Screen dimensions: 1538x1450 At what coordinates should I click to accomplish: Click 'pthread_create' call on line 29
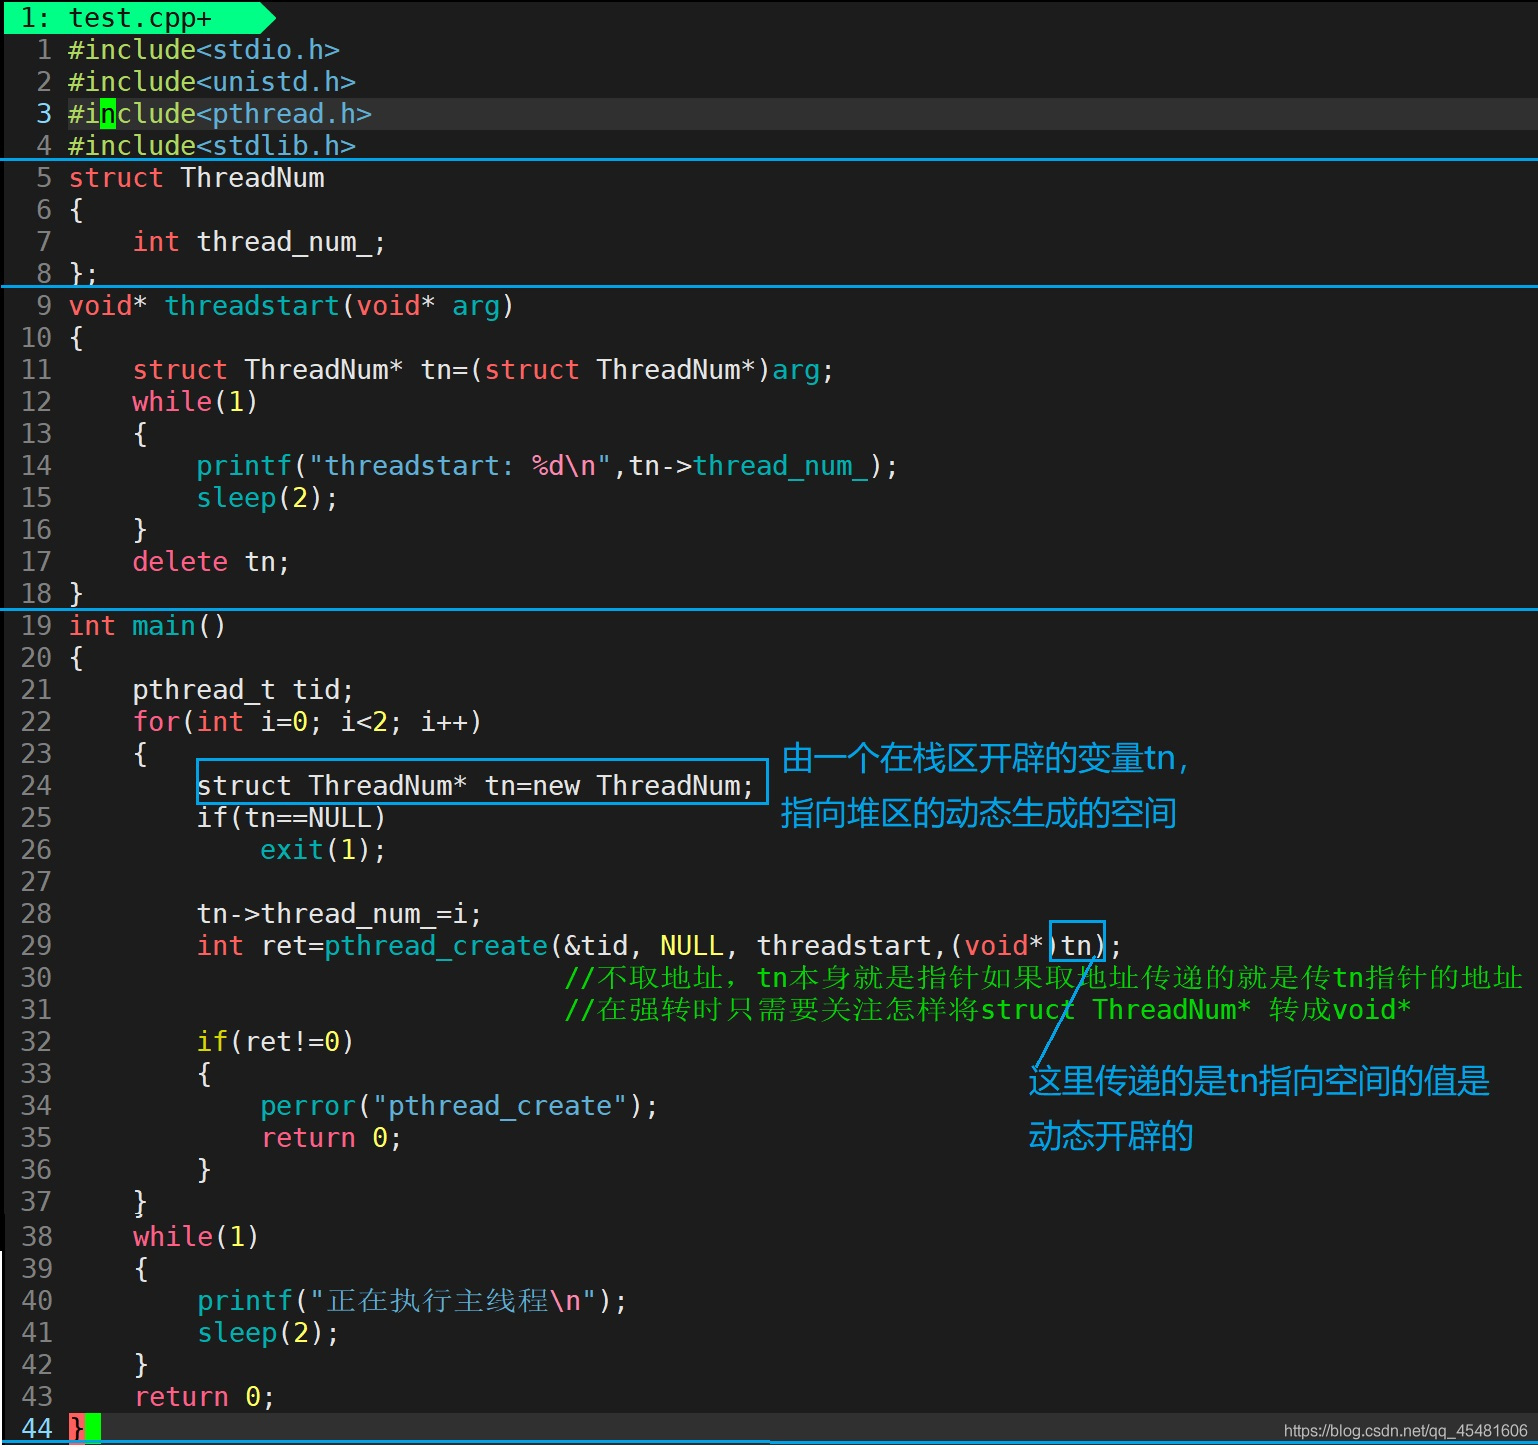point(436,946)
